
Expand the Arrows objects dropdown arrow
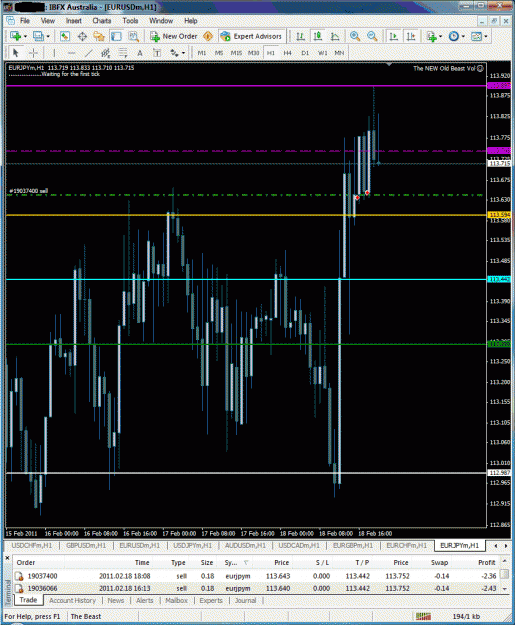pos(183,53)
